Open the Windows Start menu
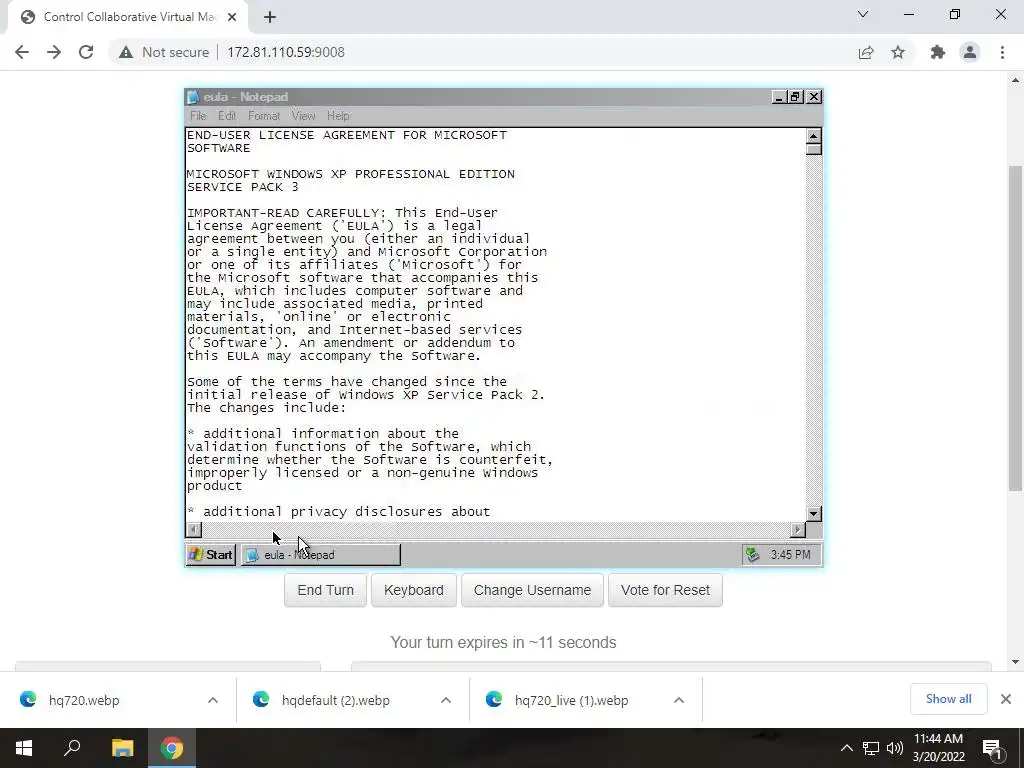Screen dimensions: 1024x768 point(24,748)
